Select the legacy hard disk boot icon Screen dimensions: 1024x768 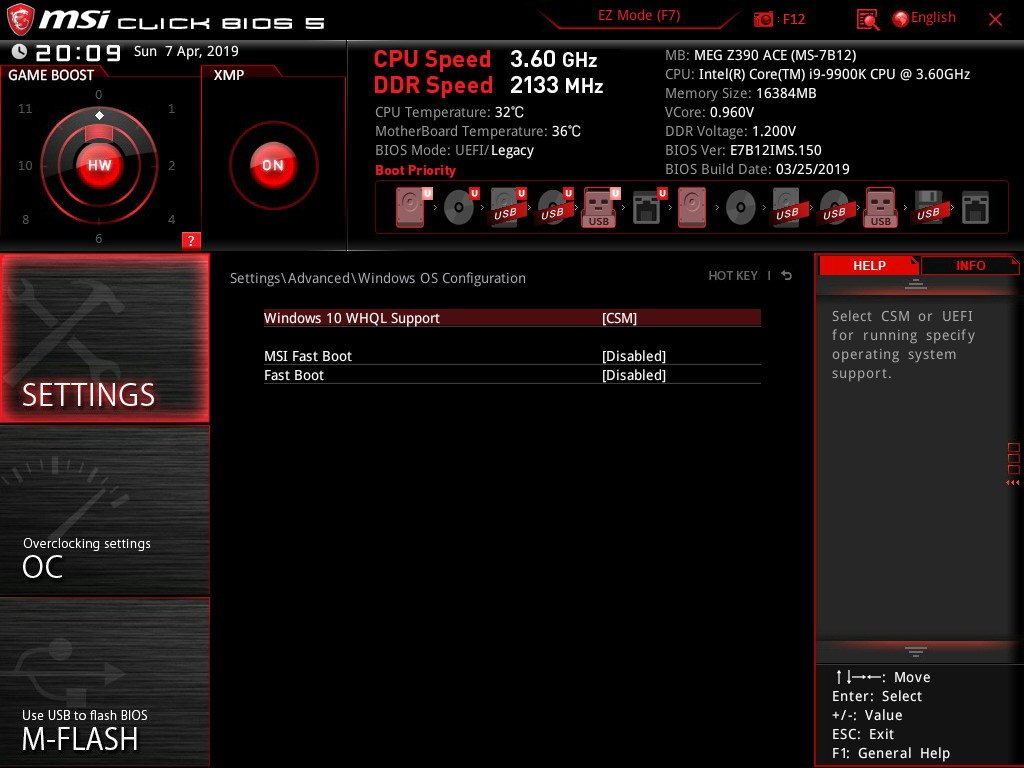pyautogui.click(x=692, y=207)
